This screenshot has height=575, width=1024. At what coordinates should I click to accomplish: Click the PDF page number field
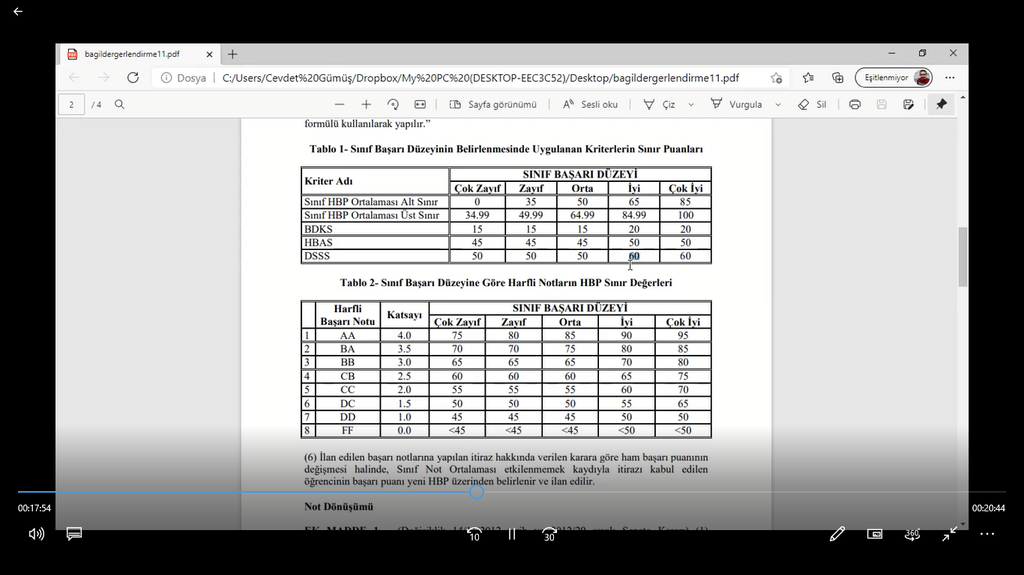pos(71,105)
